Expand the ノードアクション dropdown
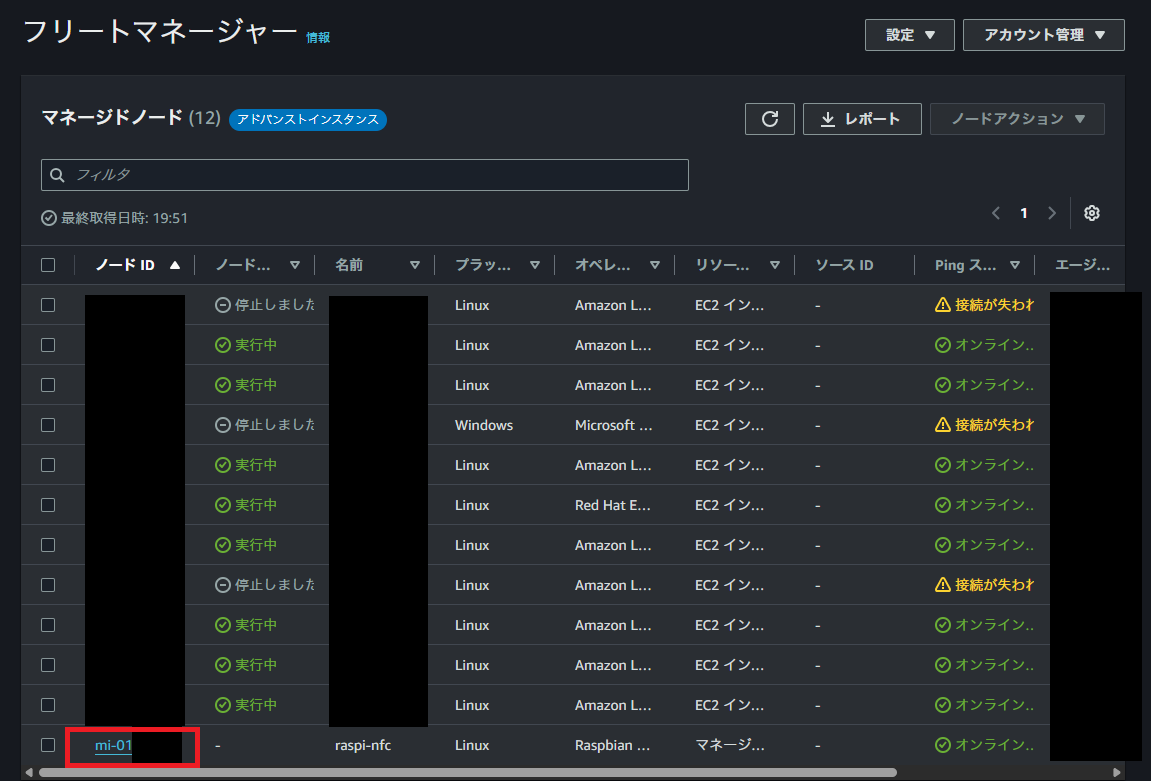 pyautogui.click(x=1016, y=118)
